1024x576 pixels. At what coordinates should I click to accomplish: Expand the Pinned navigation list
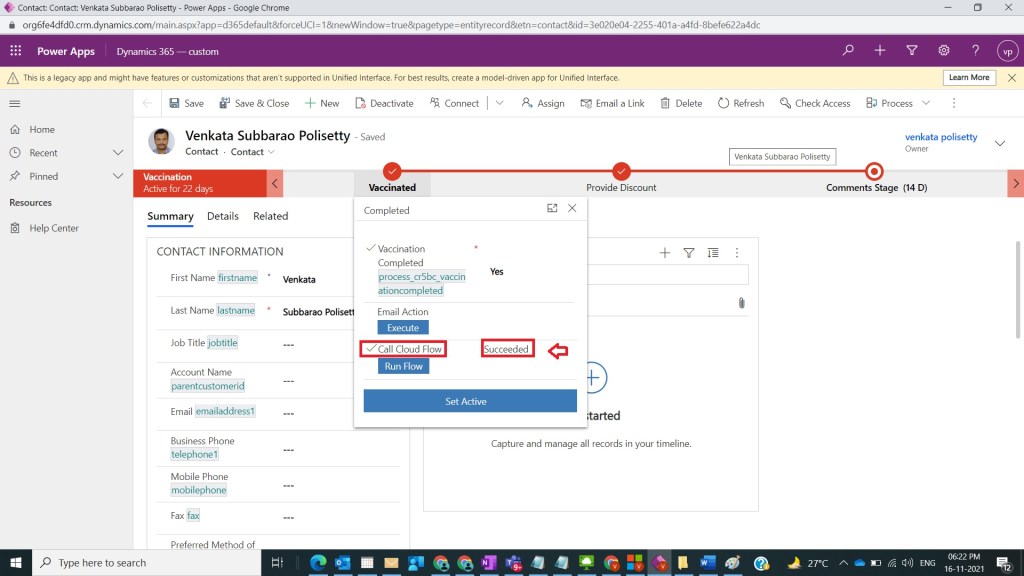click(118, 176)
